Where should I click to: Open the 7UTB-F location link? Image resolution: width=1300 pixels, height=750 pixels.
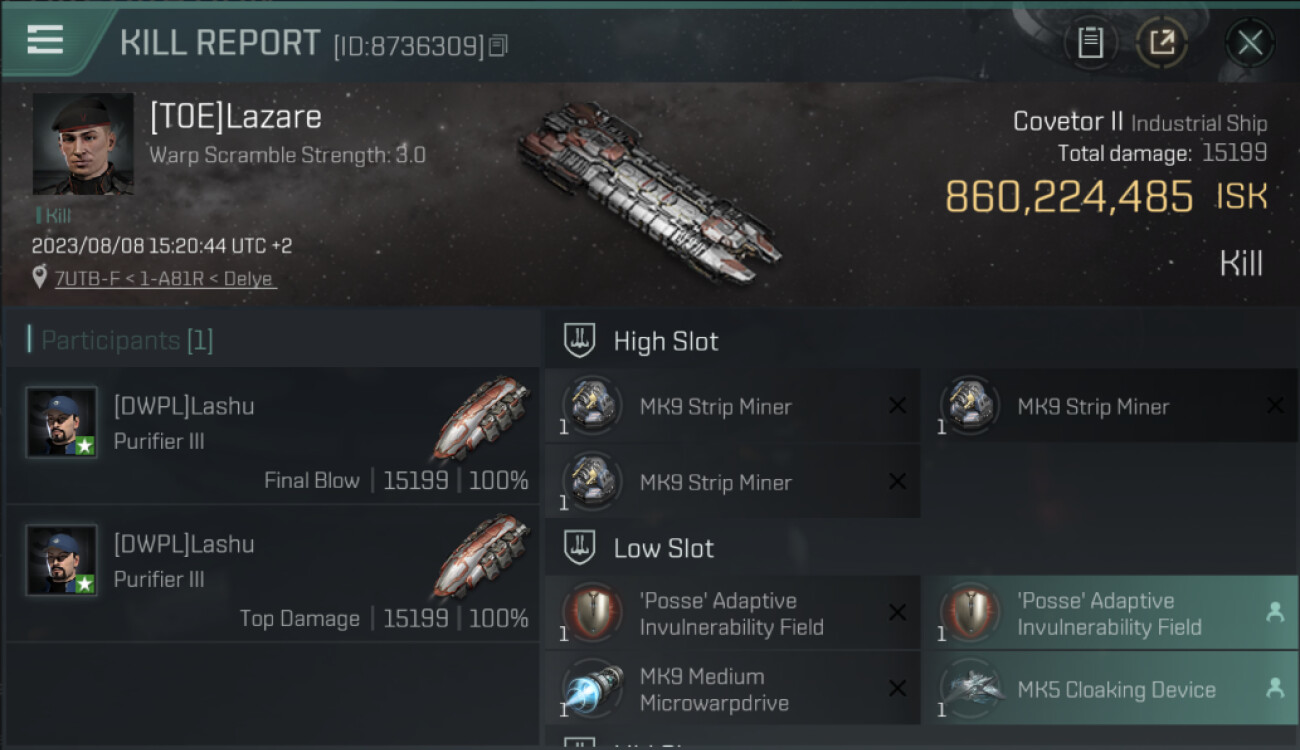tap(164, 279)
